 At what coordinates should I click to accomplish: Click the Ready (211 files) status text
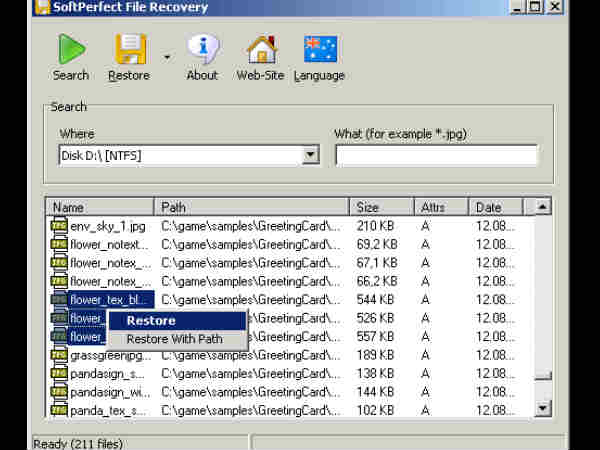[78, 444]
